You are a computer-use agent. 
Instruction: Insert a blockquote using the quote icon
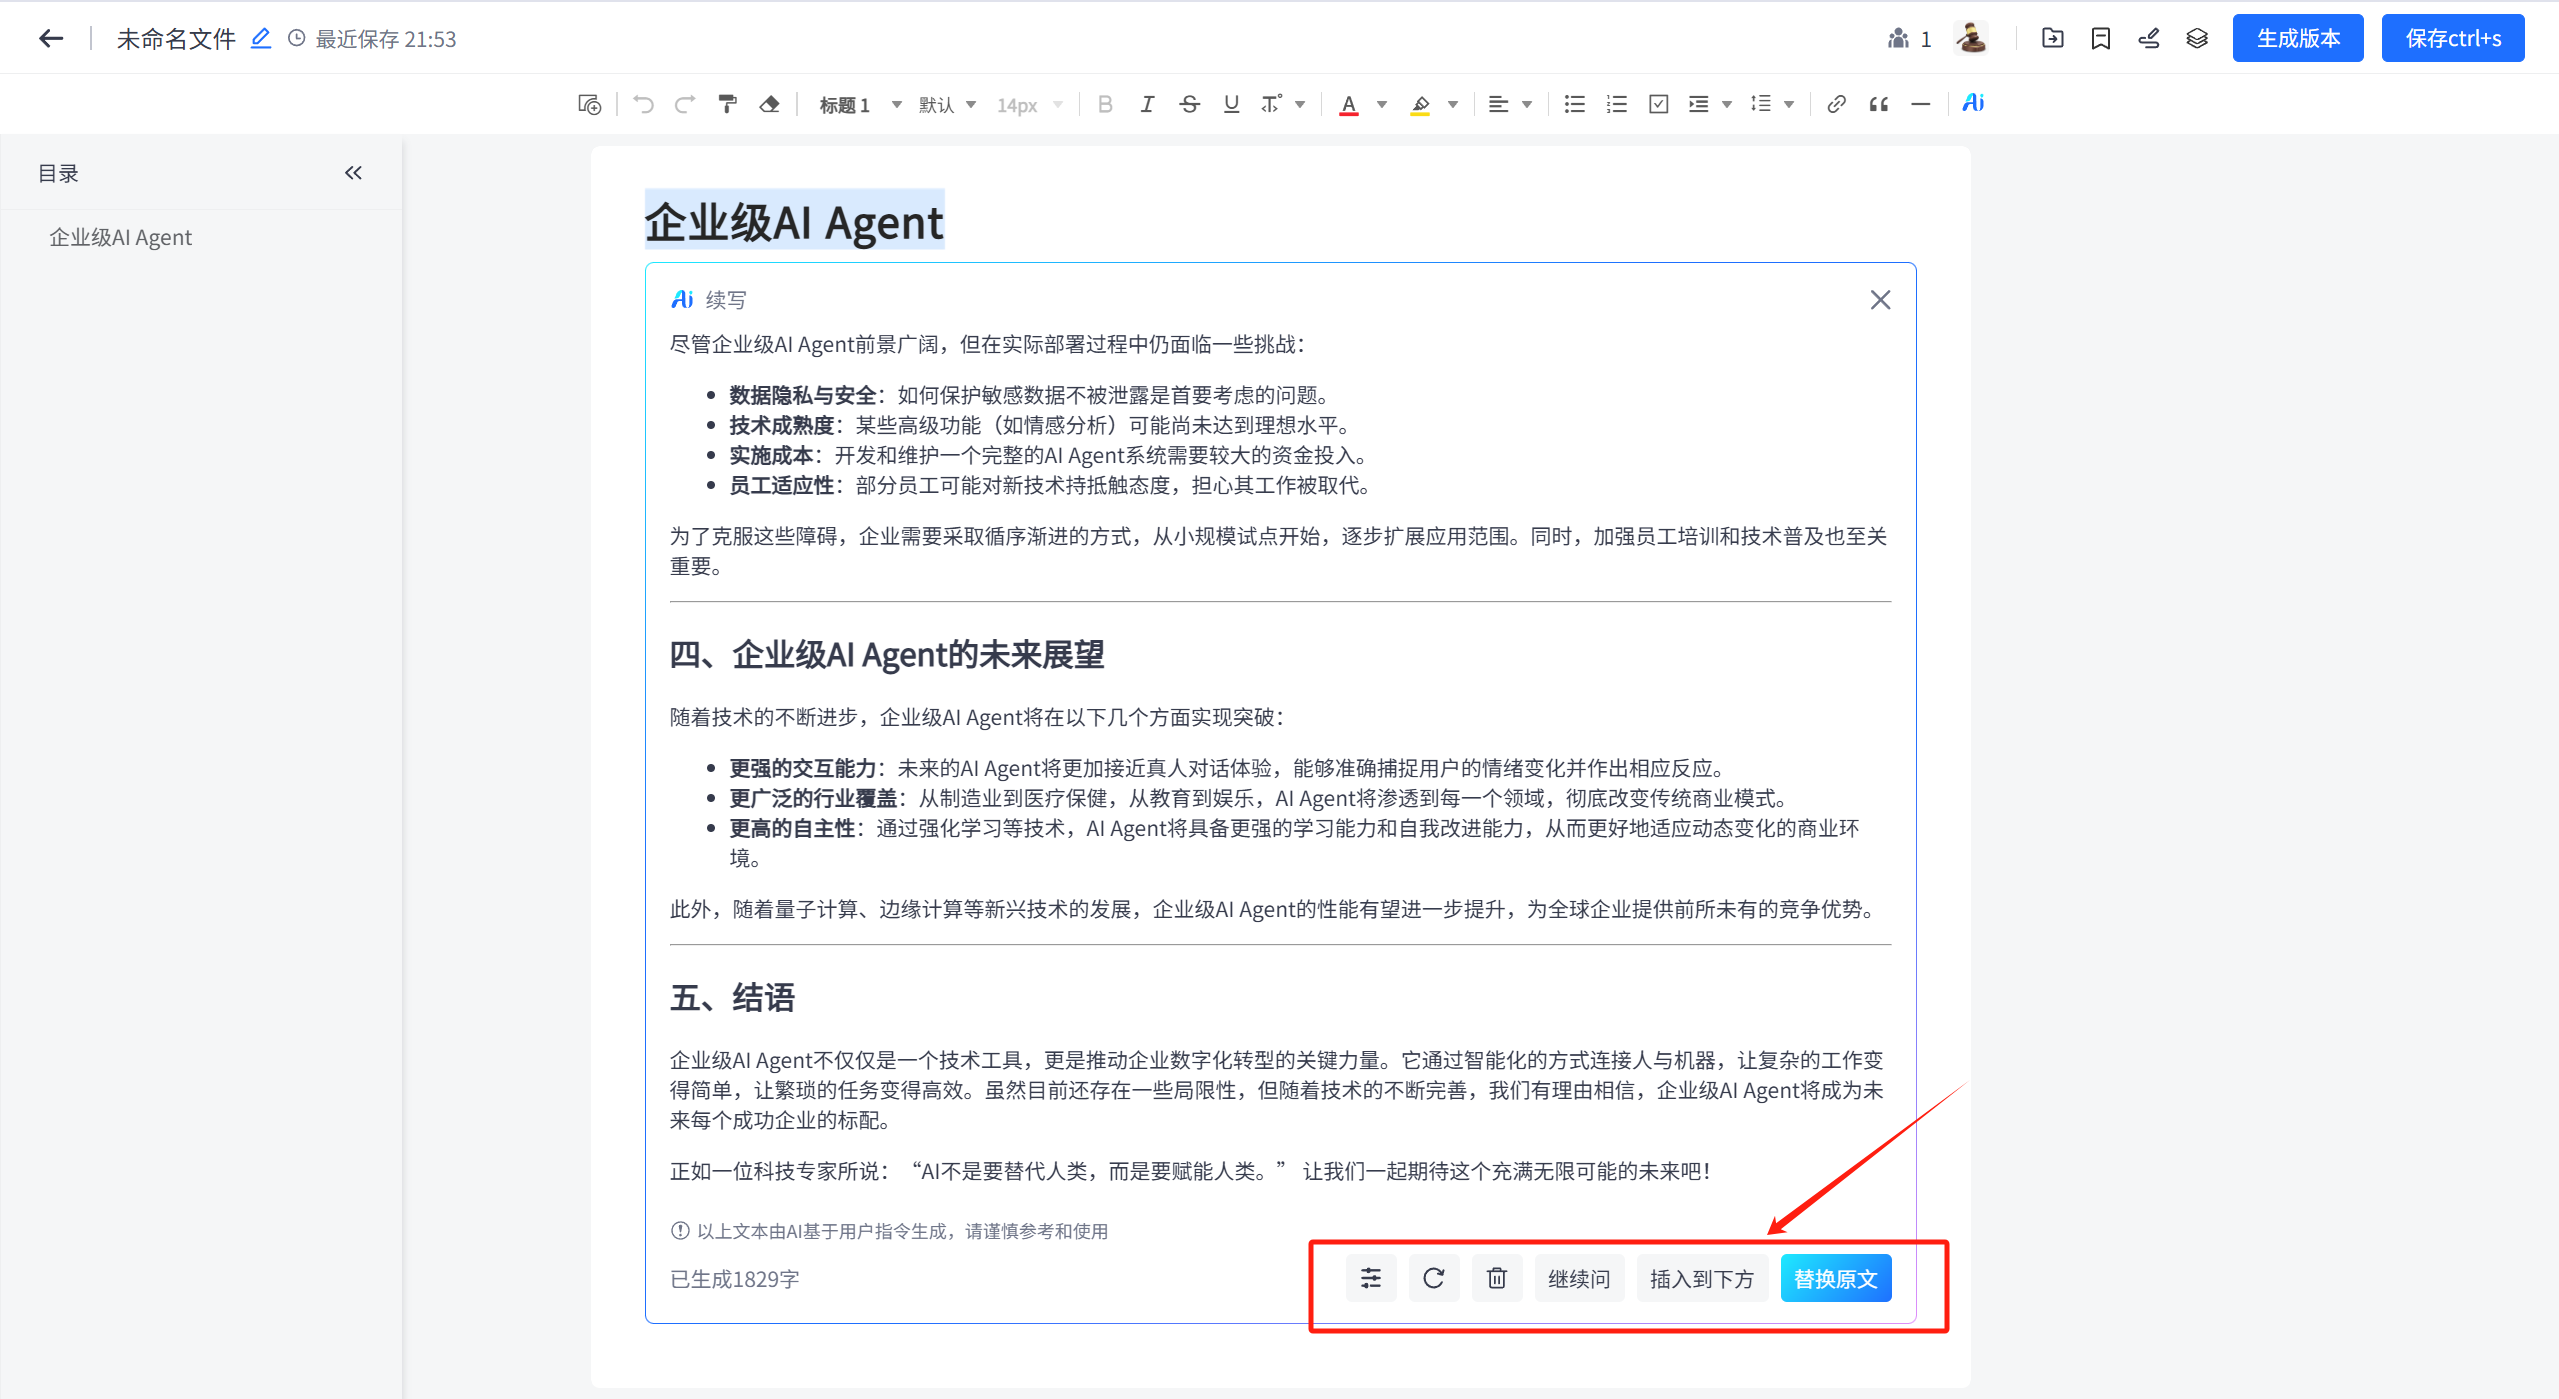click(x=1878, y=104)
